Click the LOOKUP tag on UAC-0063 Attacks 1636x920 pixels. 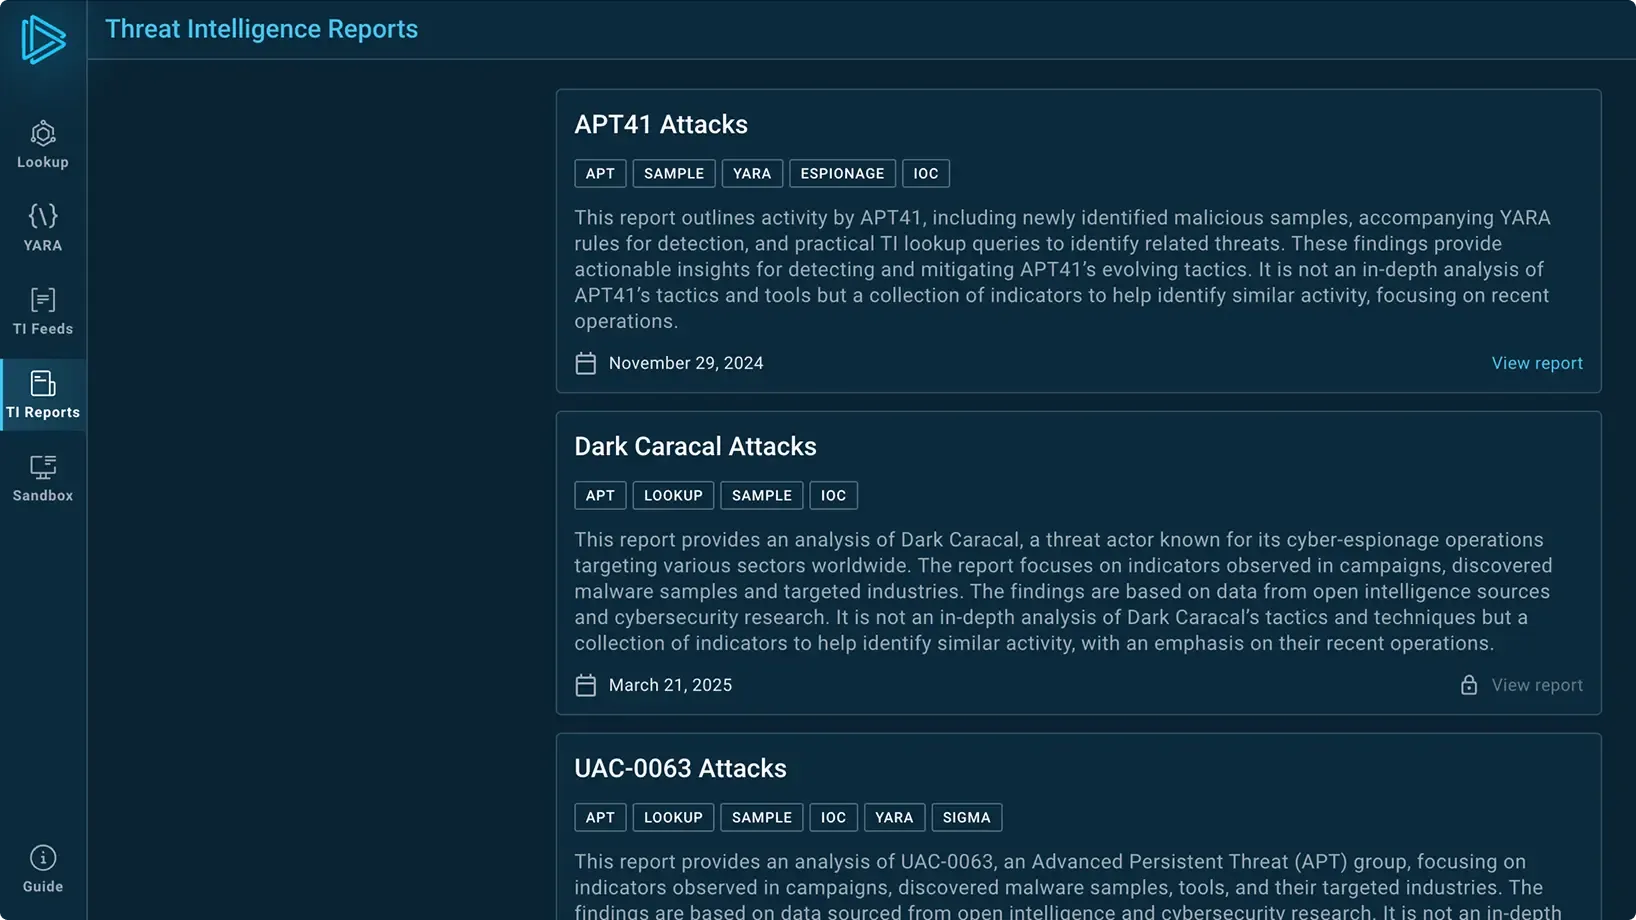click(673, 817)
